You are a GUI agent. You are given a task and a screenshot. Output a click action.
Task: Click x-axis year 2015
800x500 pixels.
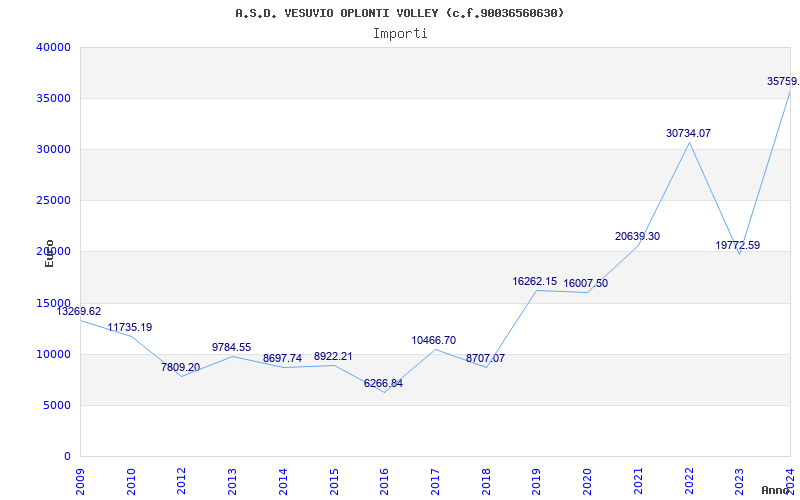tap(334, 482)
